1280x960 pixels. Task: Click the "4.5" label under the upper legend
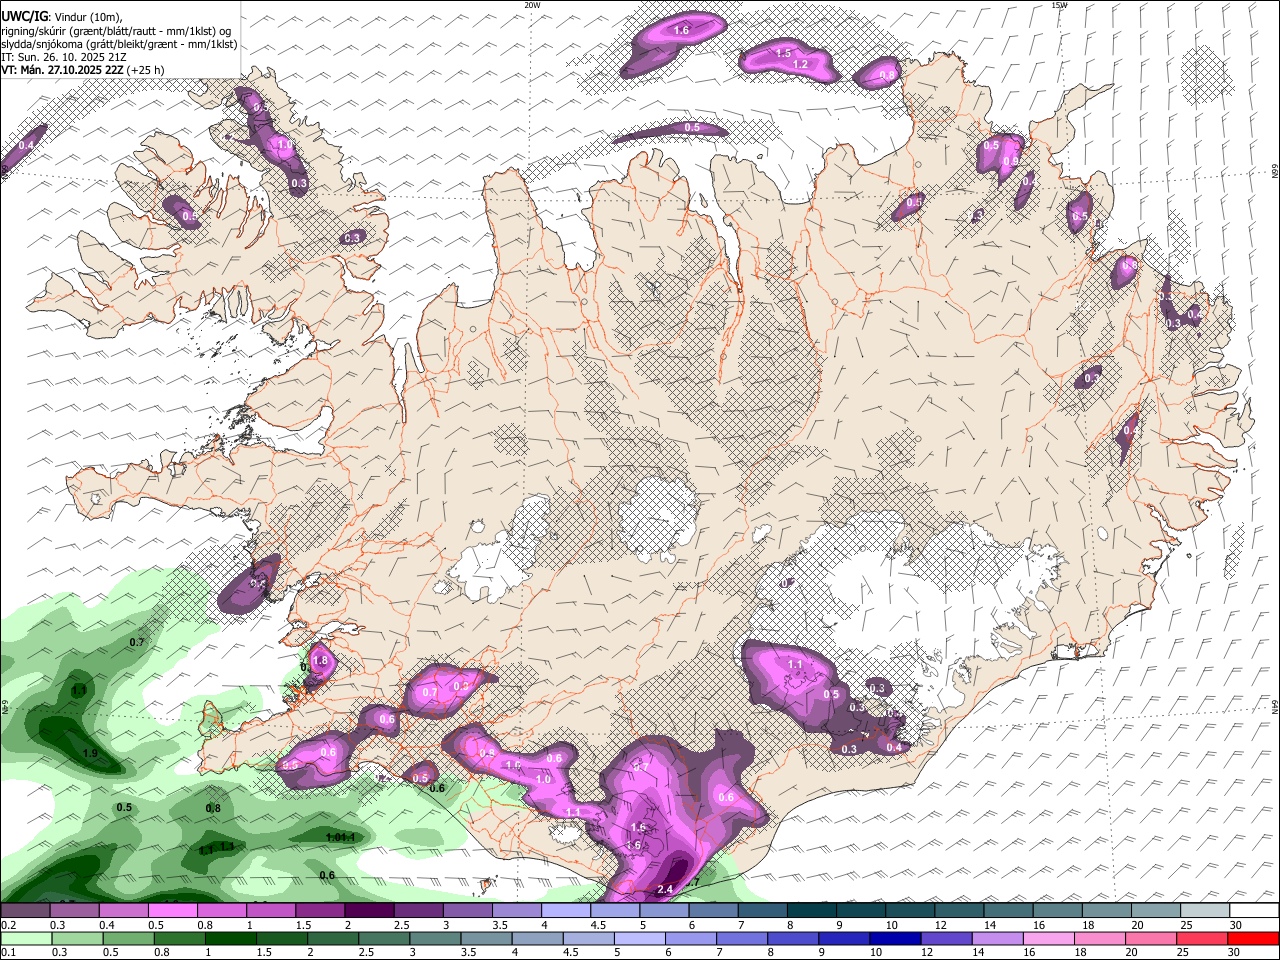[598, 925]
